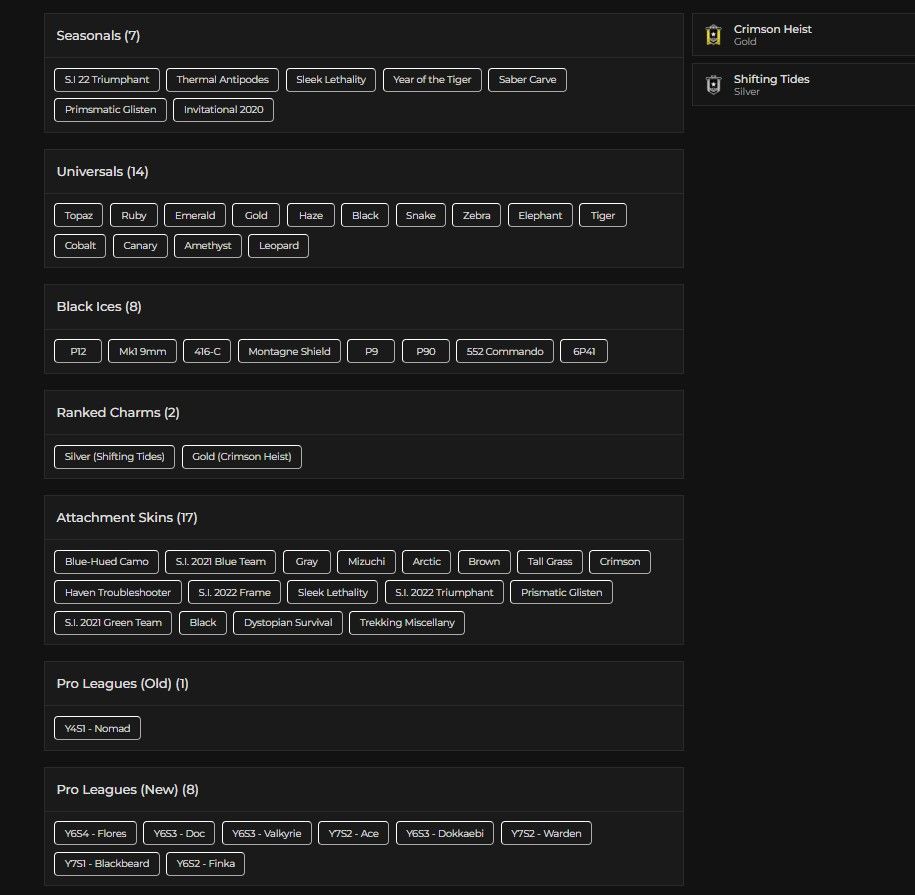
Task: Select the Canary tag
Action: (140, 246)
